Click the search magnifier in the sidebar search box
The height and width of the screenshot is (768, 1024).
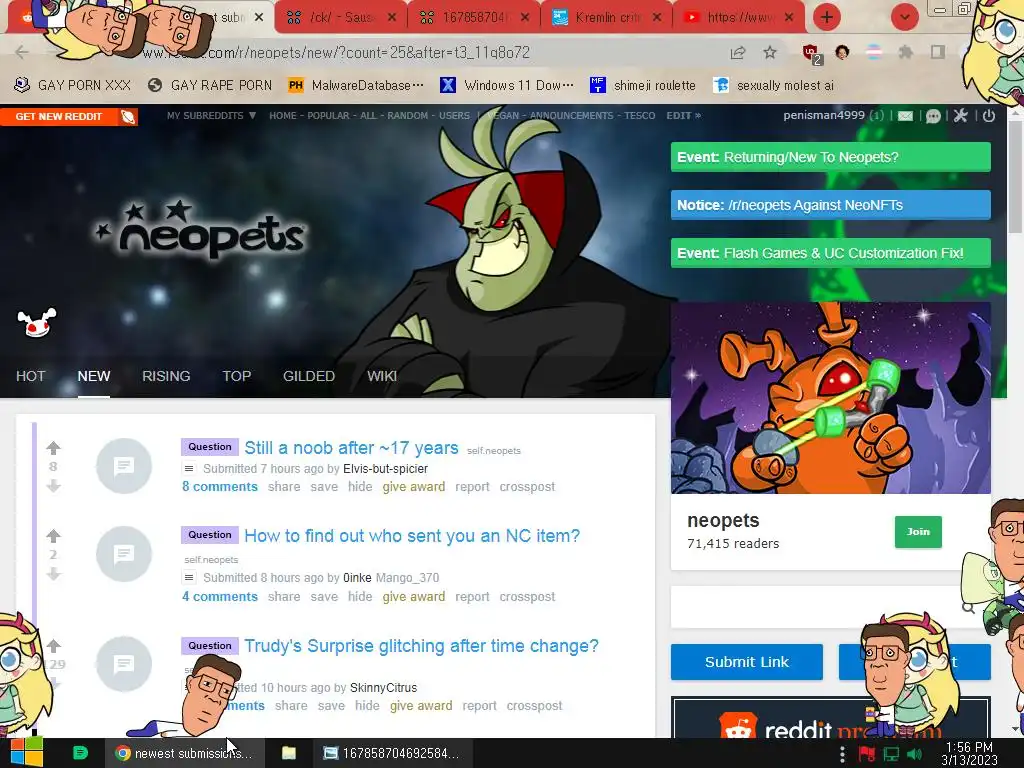(x=968, y=608)
